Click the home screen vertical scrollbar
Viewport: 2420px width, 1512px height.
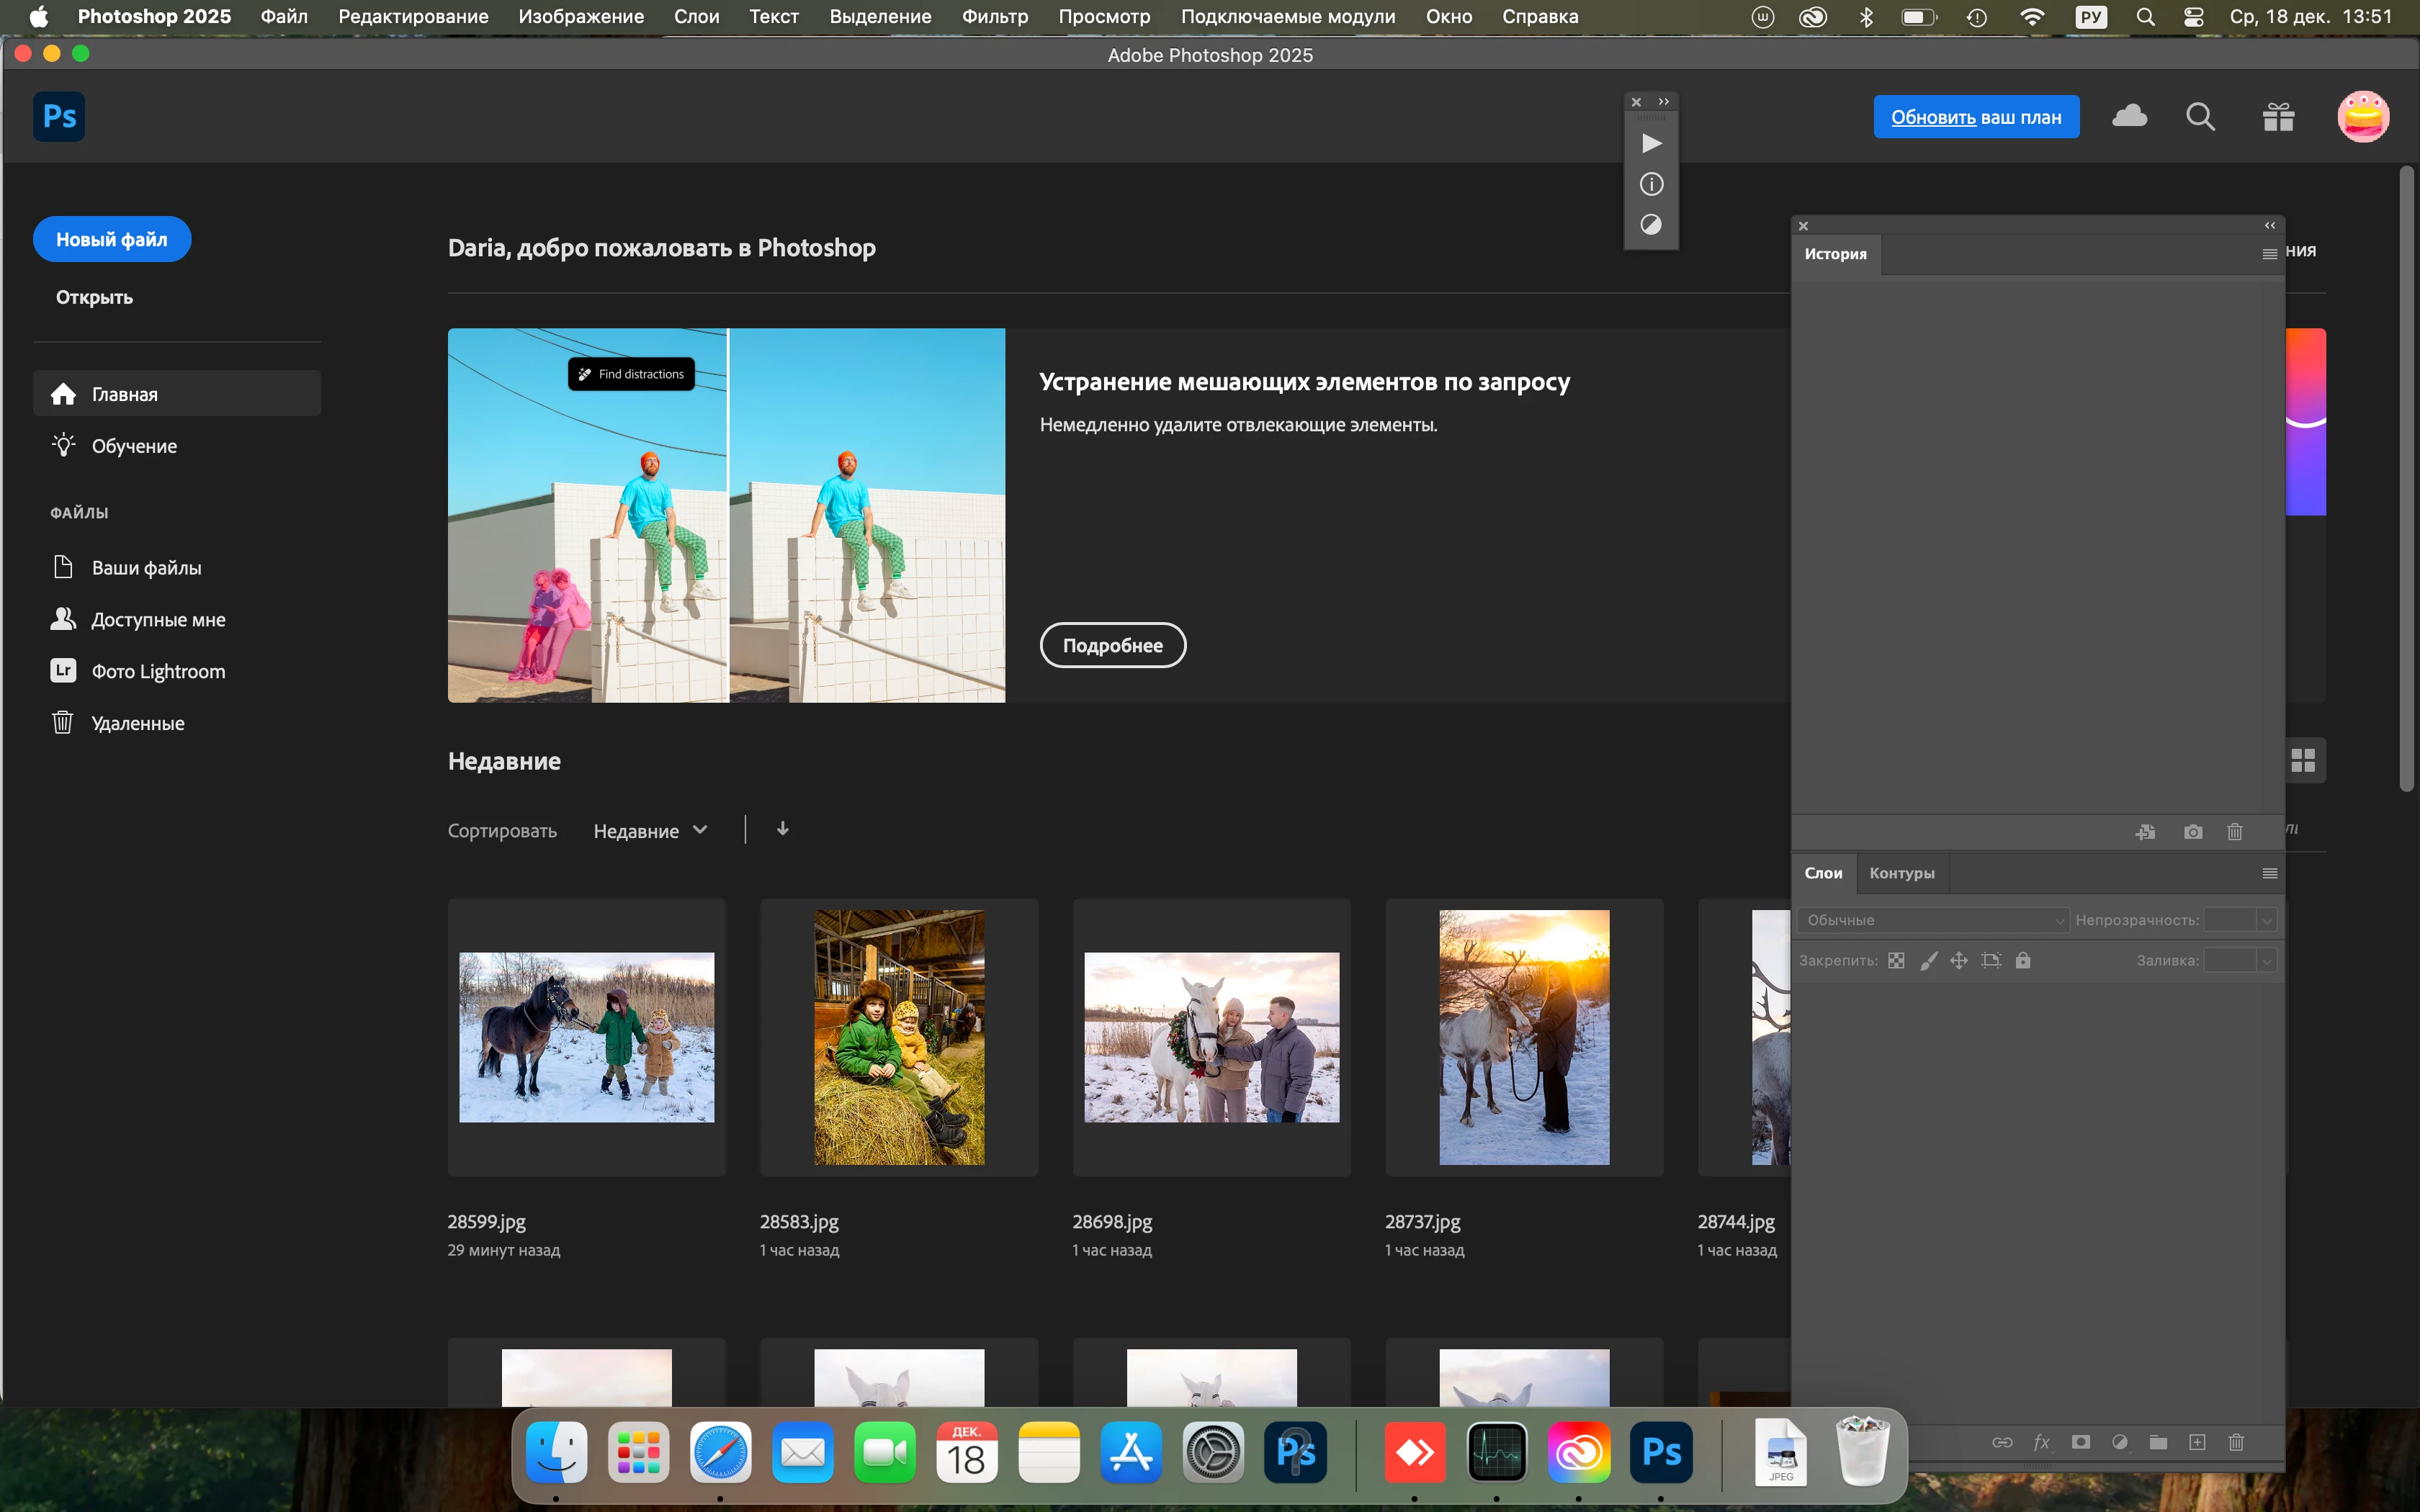click(x=2407, y=480)
